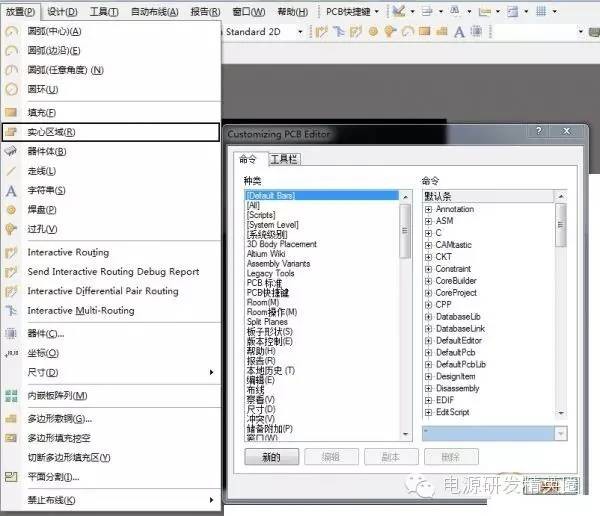The image size is (600, 516).
Task: Choose the 圆环 full circle icon
Action: [12, 89]
